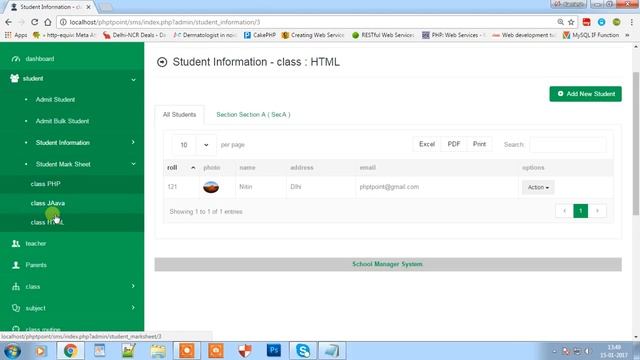Viewport: 640px width, 360px height.
Task: Reload the page with refresh icon
Action: pos(35,22)
